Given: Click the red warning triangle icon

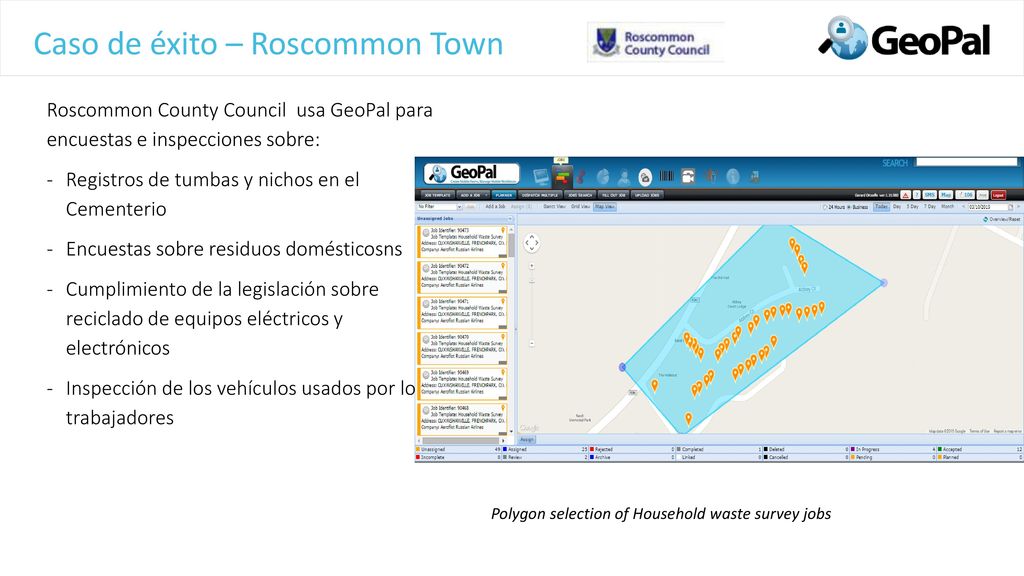Looking at the screenshot, I should point(905,195).
